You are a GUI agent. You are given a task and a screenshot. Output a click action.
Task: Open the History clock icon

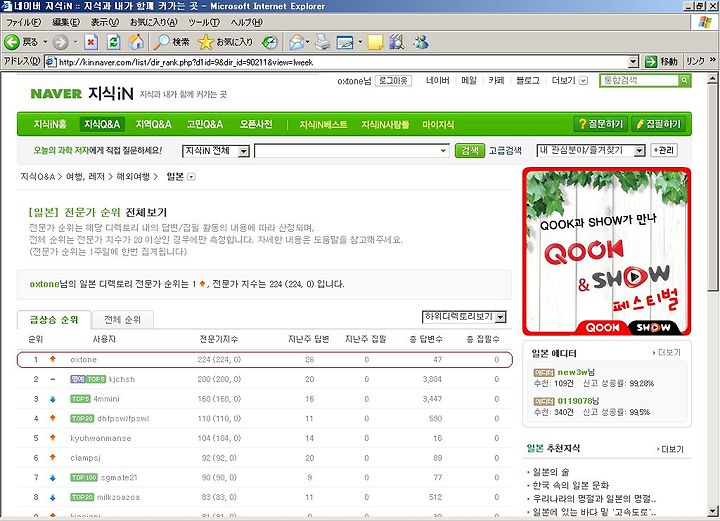click(x=270, y=42)
